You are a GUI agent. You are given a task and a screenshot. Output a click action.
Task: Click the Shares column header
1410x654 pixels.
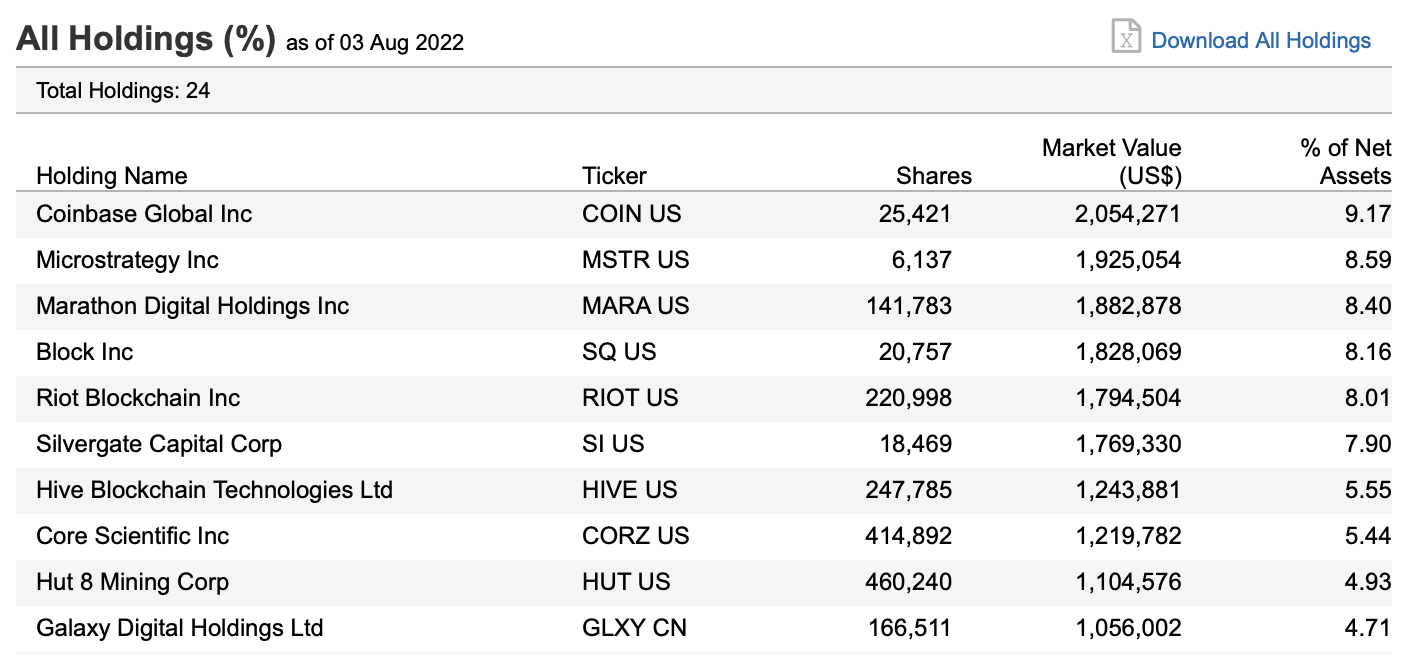(x=934, y=176)
